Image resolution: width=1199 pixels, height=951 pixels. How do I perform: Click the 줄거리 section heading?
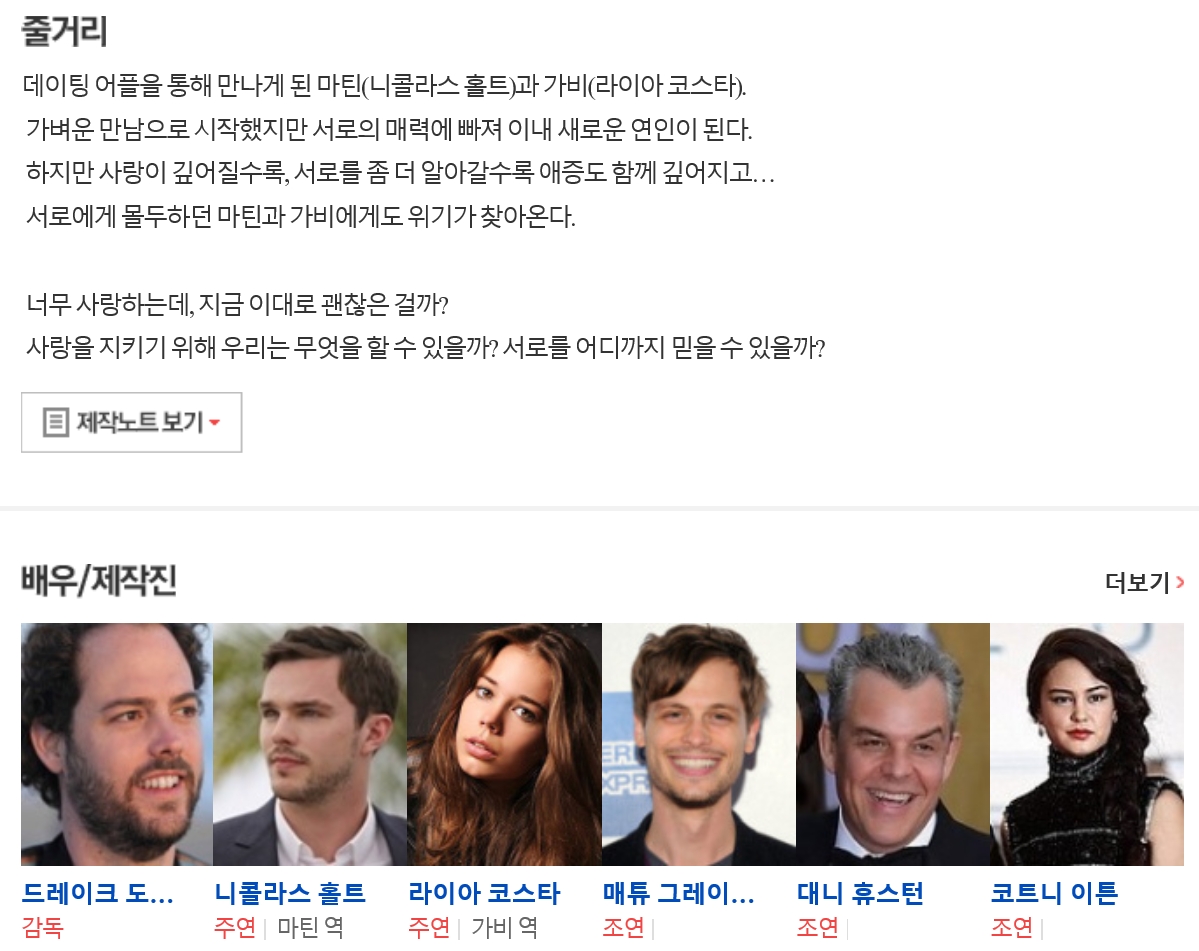coord(64,32)
